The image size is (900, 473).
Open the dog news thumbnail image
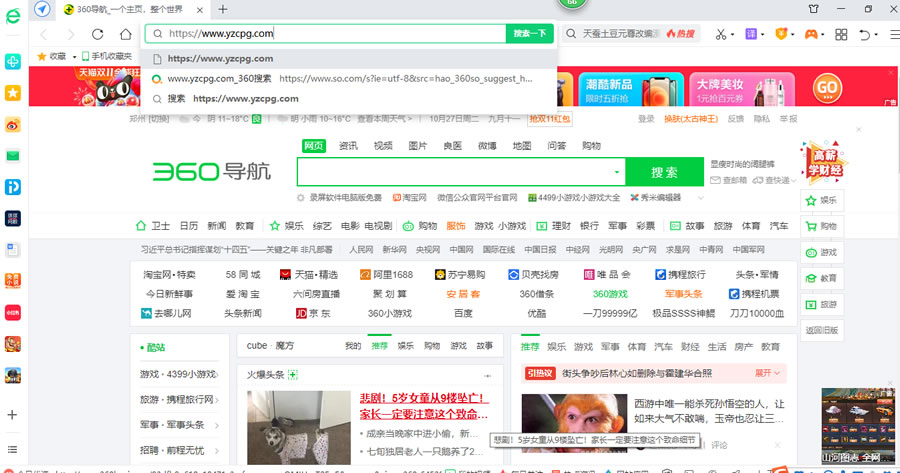coord(298,428)
